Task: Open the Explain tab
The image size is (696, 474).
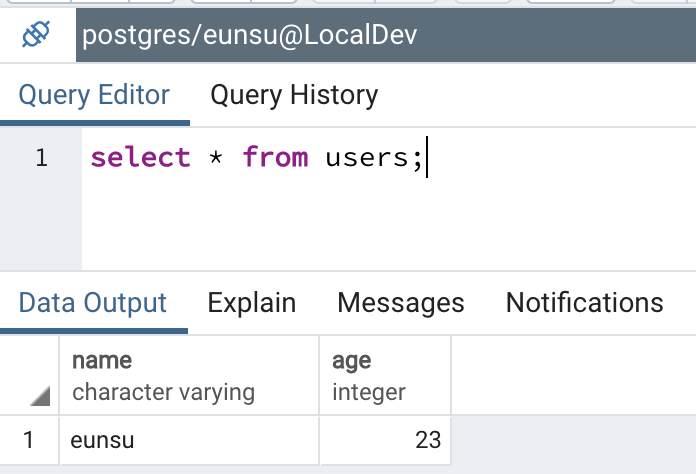Action: click(x=252, y=304)
